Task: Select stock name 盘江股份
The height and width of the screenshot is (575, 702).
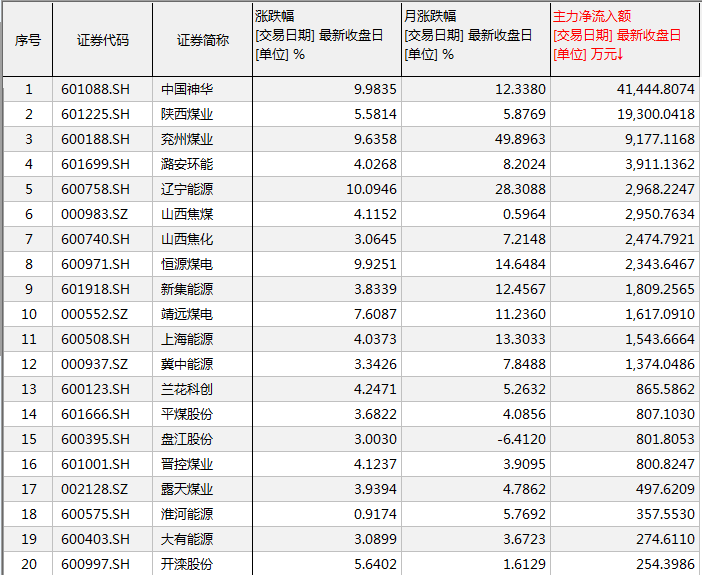Action: (187, 439)
